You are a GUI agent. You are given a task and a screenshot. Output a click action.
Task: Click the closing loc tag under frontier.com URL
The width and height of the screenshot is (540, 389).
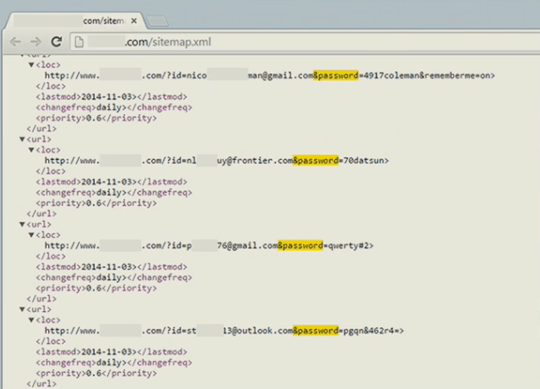(51, 171)
